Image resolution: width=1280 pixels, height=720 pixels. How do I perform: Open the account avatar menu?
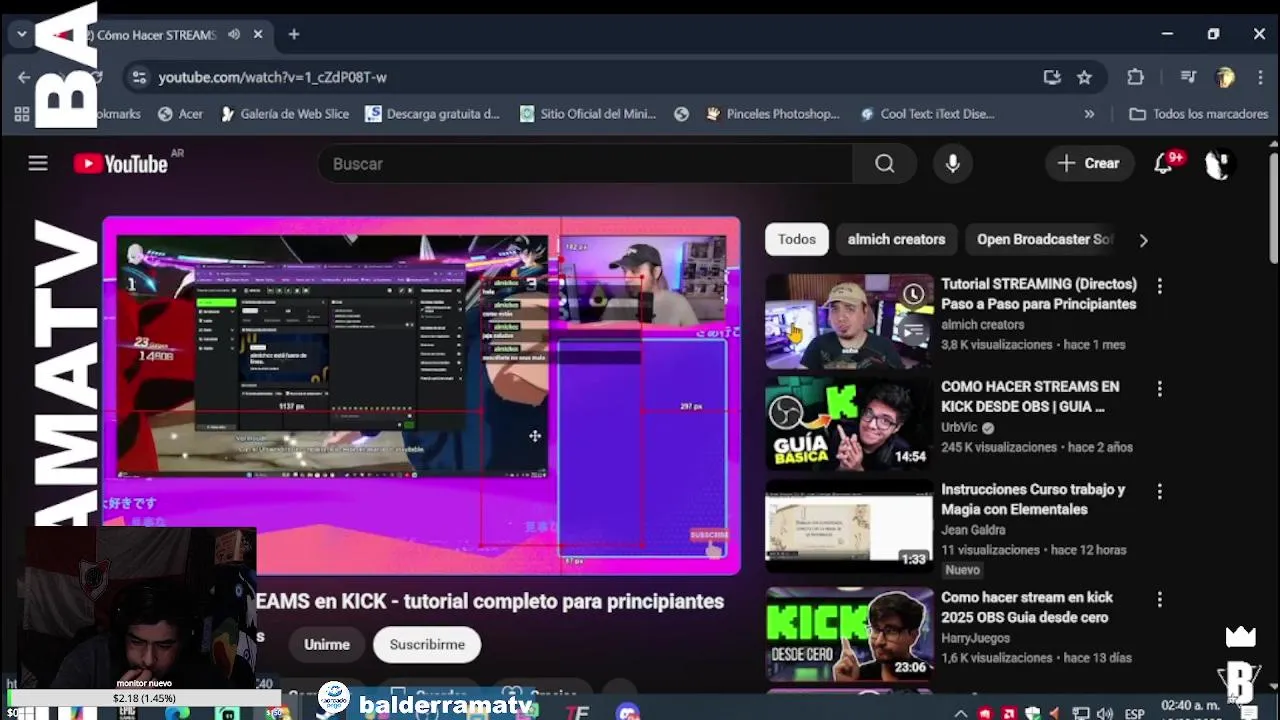1217,163
